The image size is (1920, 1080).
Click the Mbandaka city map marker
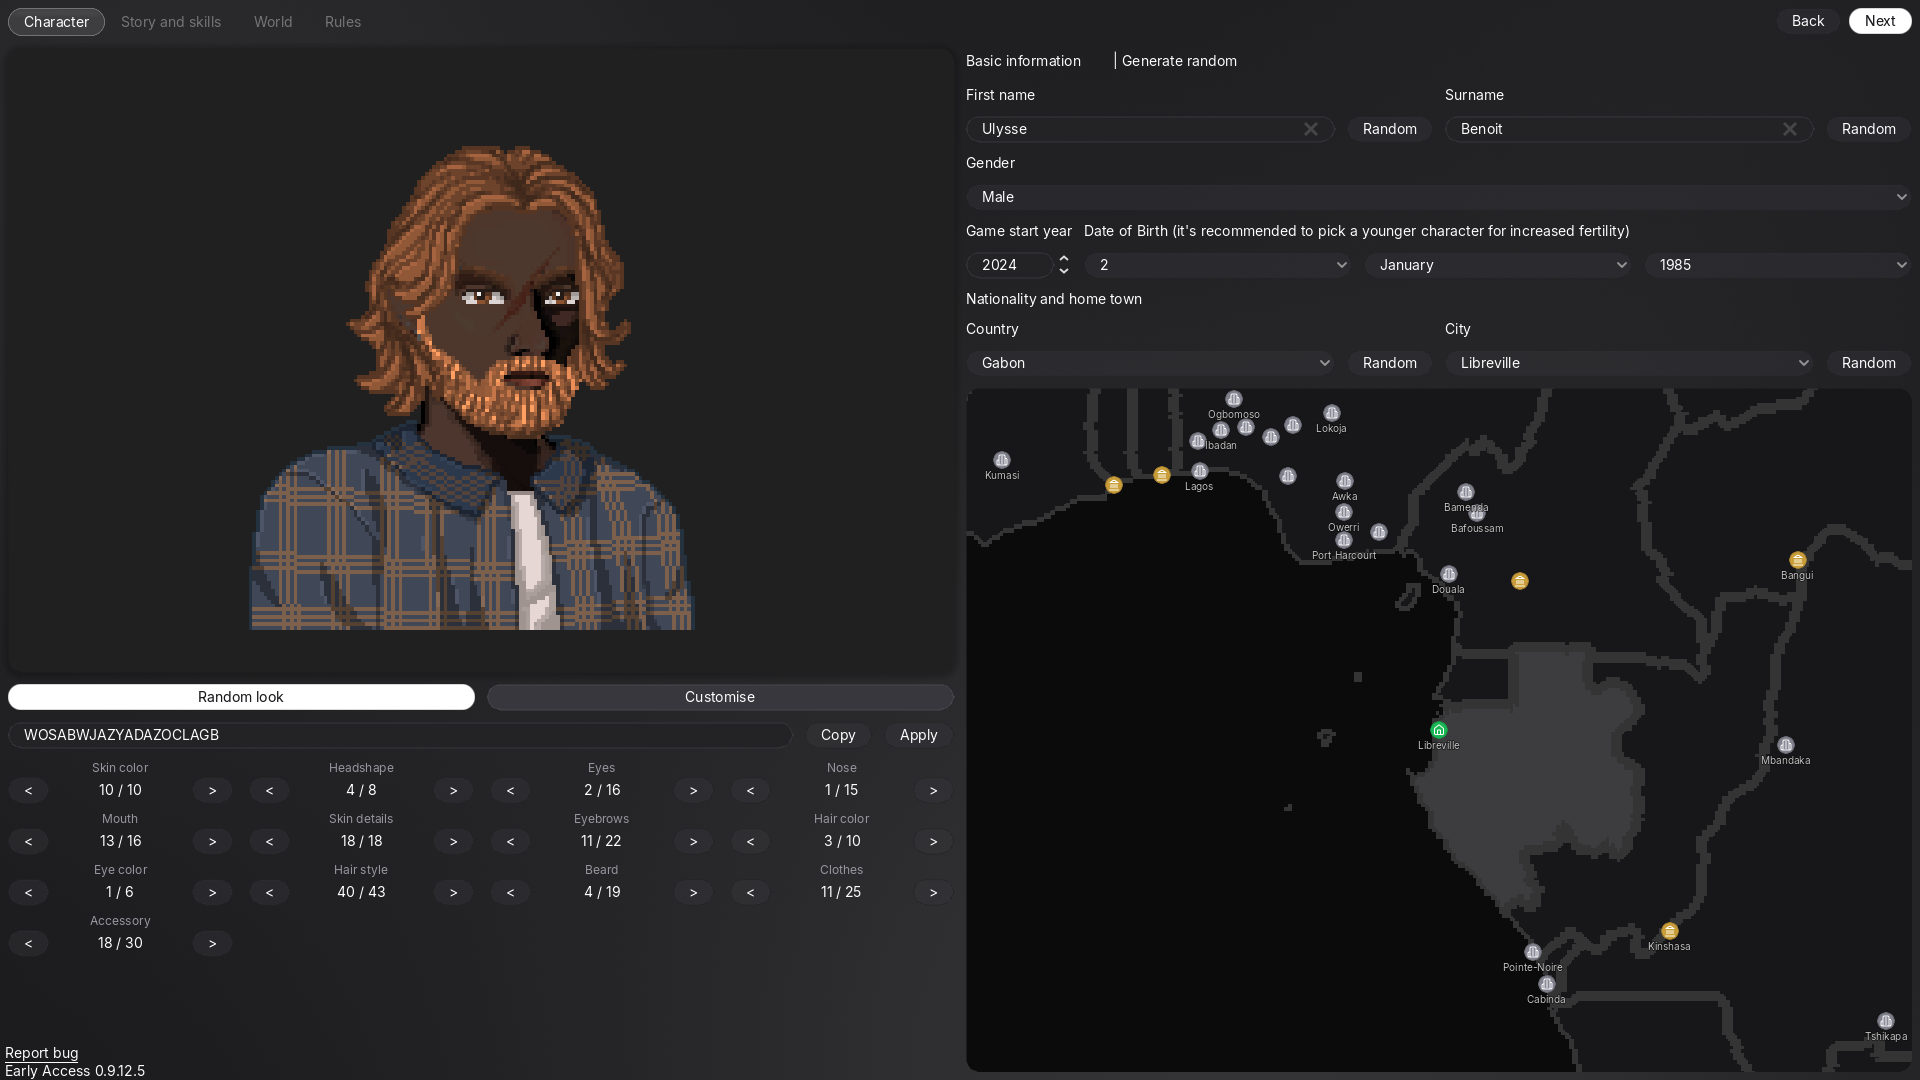(x=1785, y=745)
